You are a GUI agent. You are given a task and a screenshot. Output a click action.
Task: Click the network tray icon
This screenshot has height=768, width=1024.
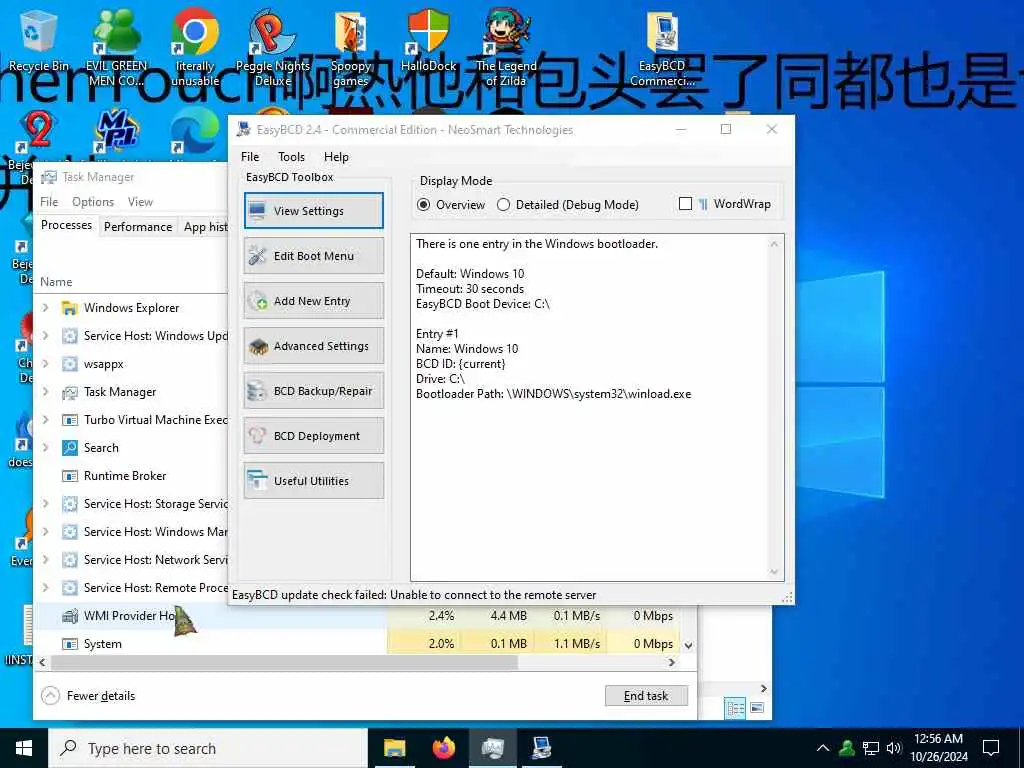point(871,748)
